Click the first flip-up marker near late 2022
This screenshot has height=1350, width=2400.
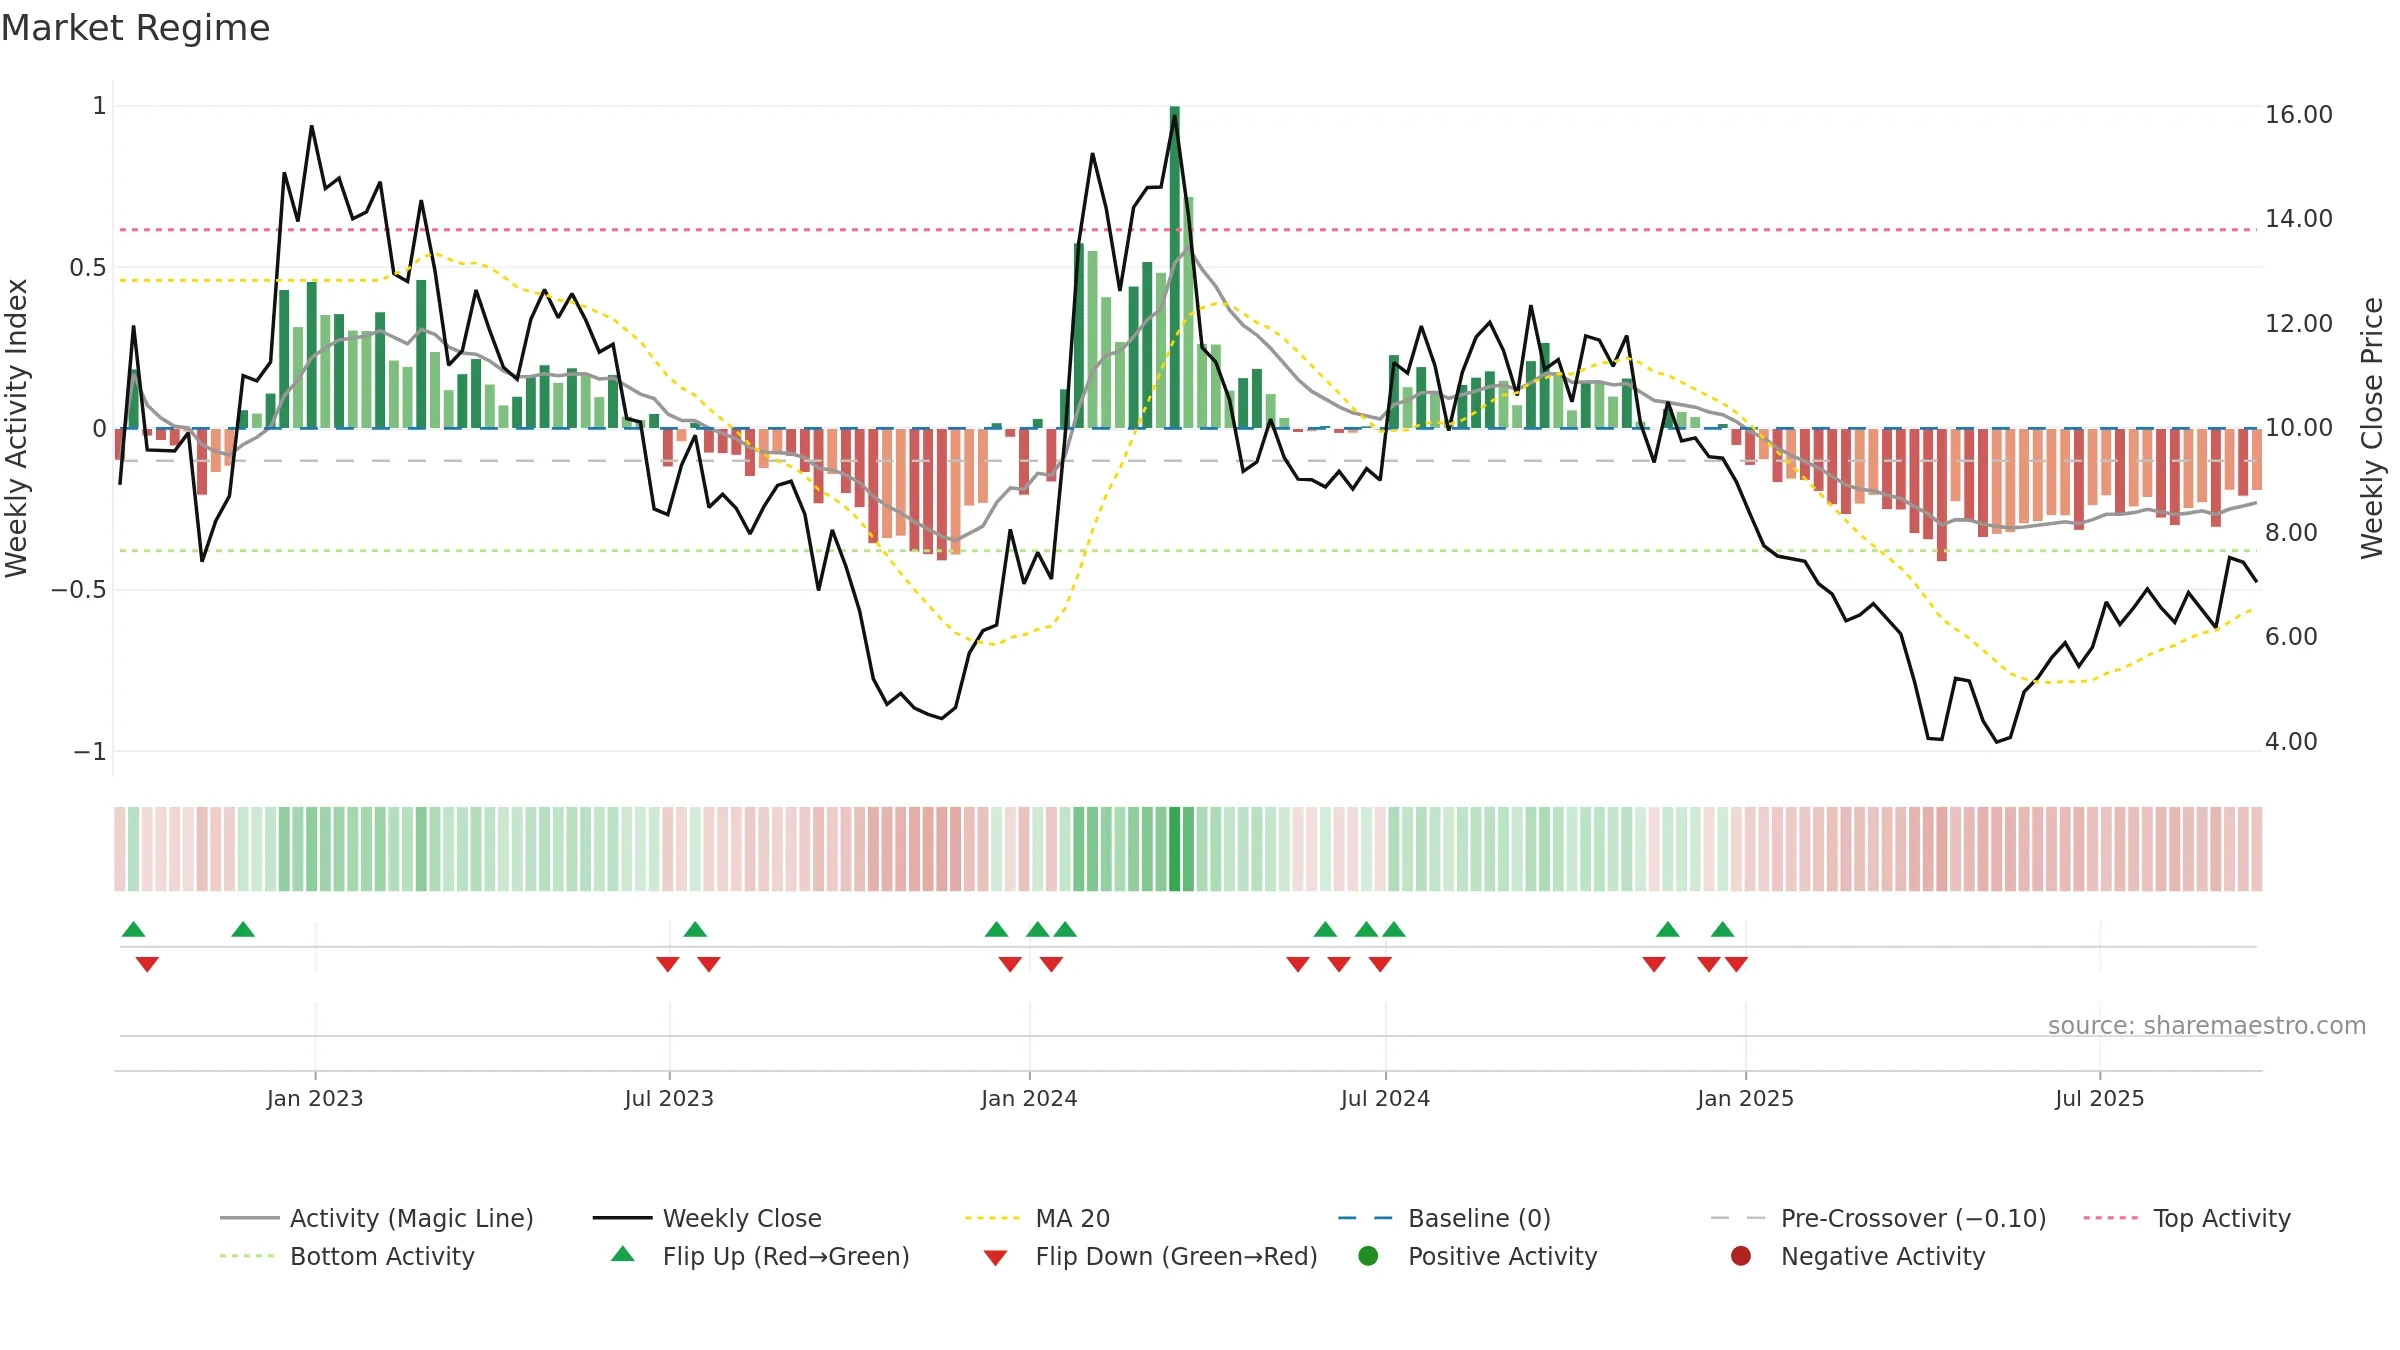[x=134, y=929]
